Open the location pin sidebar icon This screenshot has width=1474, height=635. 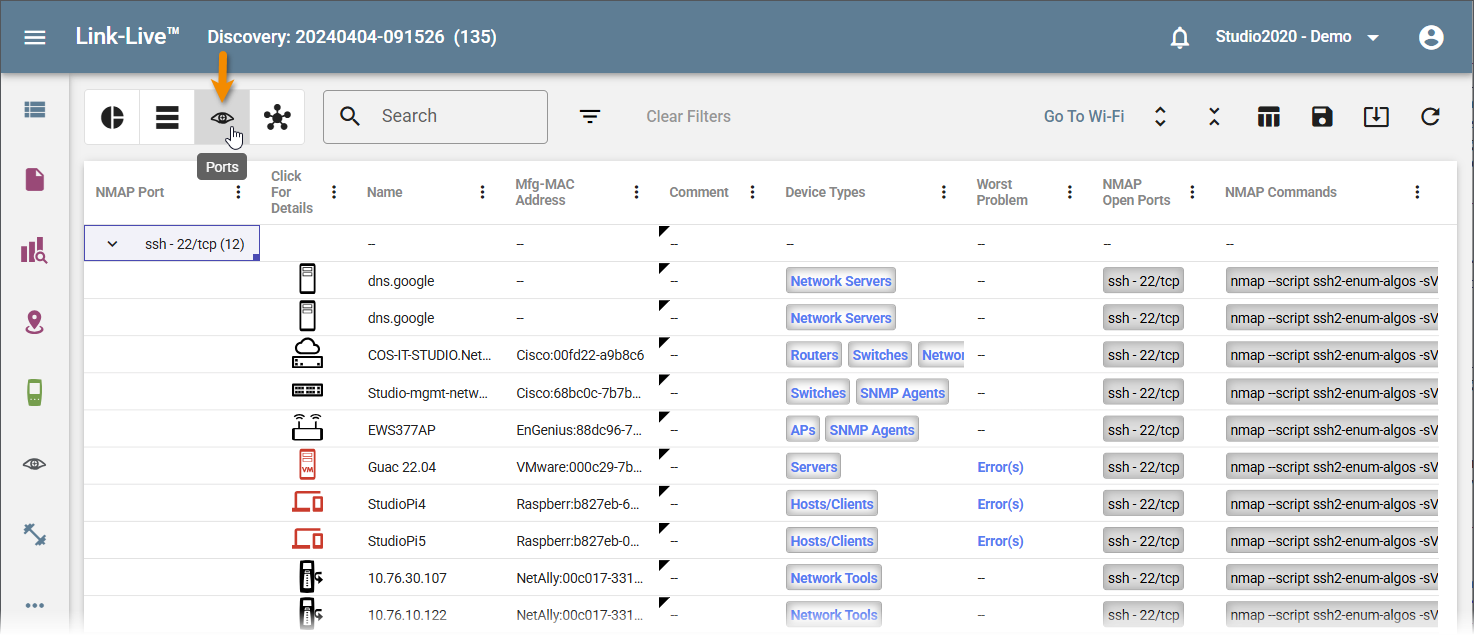point(35,322)
